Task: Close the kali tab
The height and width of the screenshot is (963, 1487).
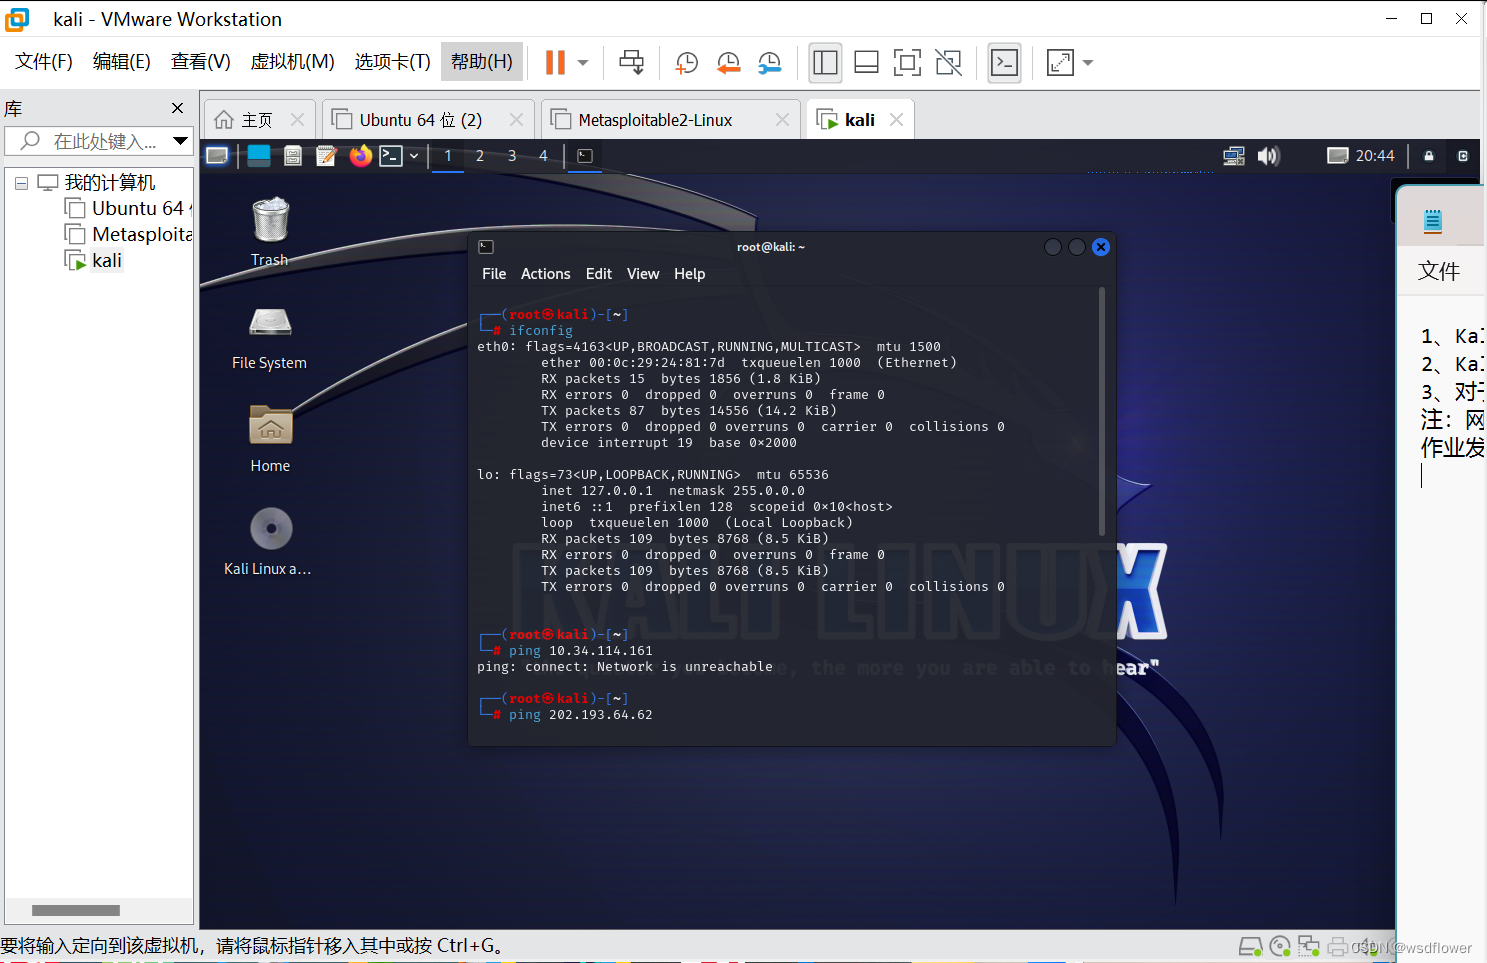Action: 896,120
